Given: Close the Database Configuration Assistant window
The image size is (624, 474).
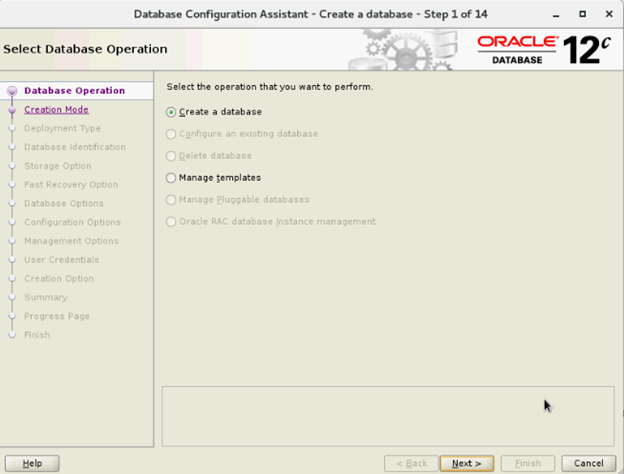Looking at the screenshot, I should pyautogui.click(x=609, y=14).
